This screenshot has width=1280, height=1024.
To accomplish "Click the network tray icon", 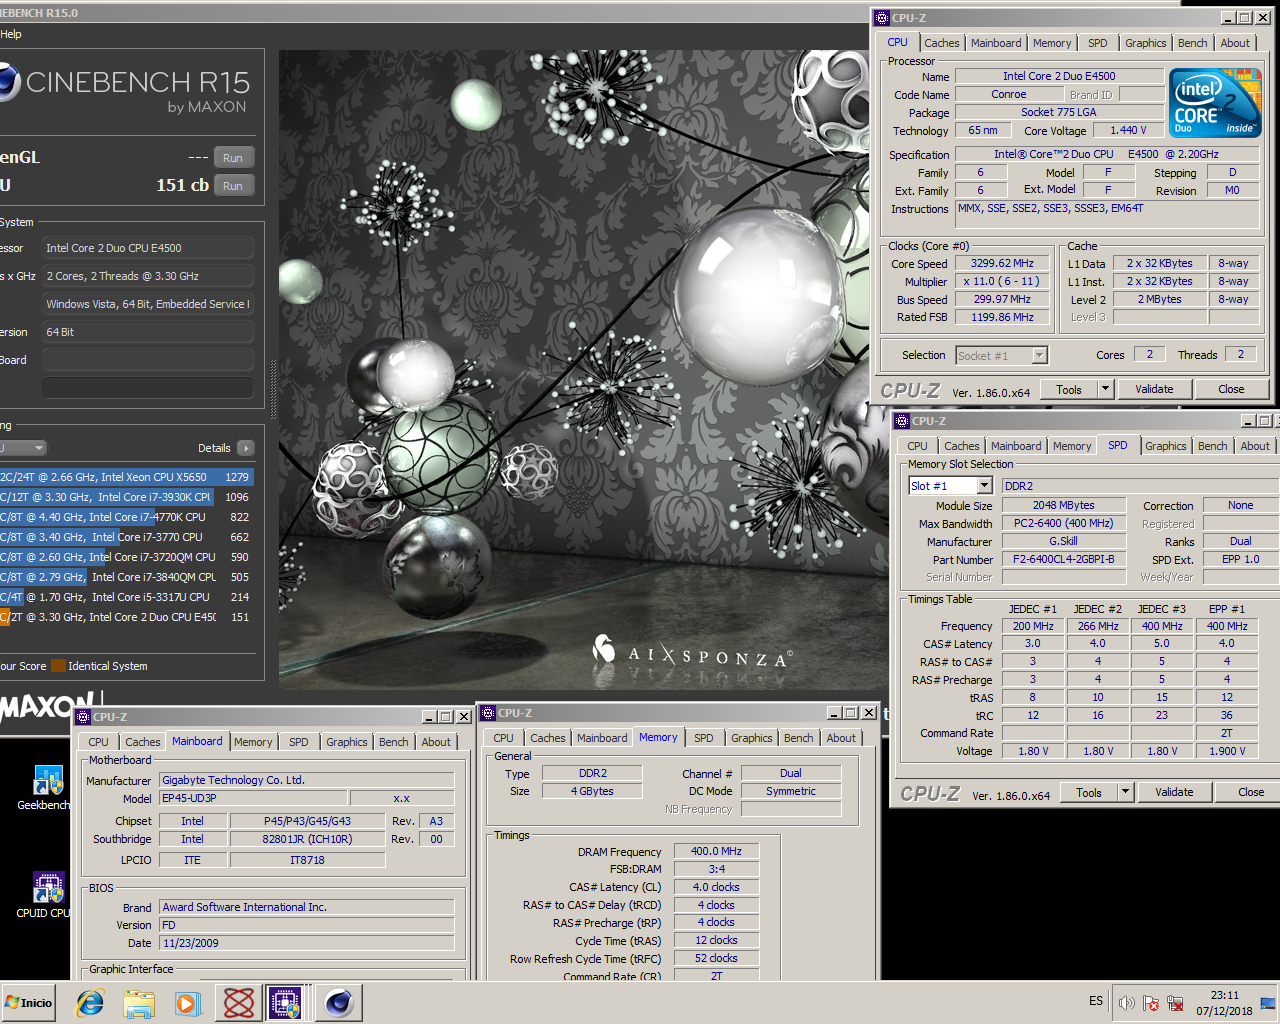I will pyautogui.click(x=1175, y=1003).
